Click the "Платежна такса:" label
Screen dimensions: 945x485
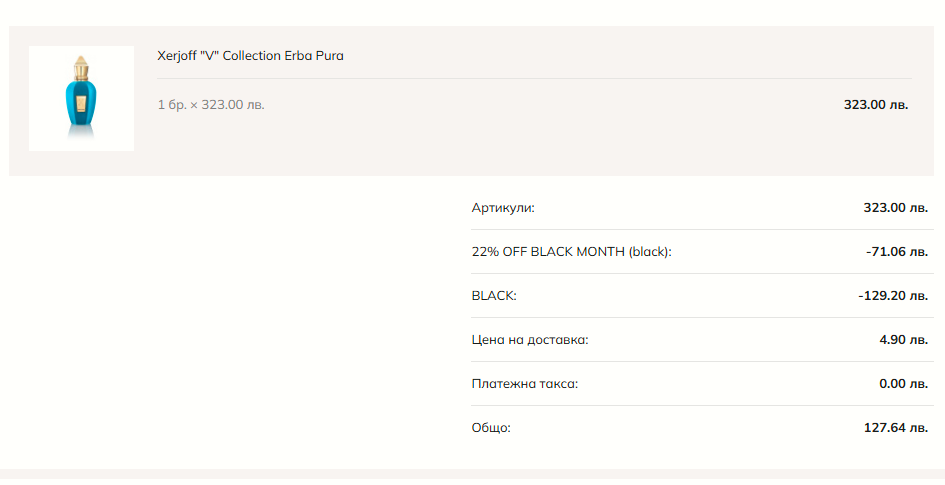525,384
